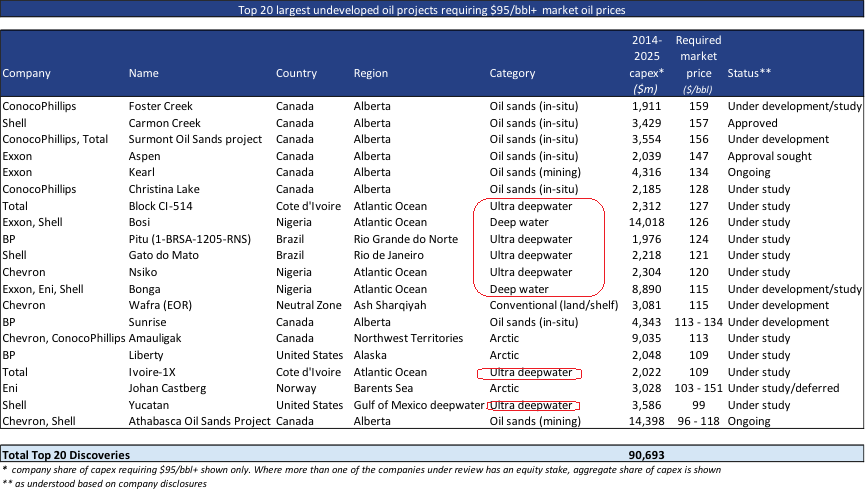Click the Ivoire-1X project name
The image size is (865, 490).
(x=152, y=372)
